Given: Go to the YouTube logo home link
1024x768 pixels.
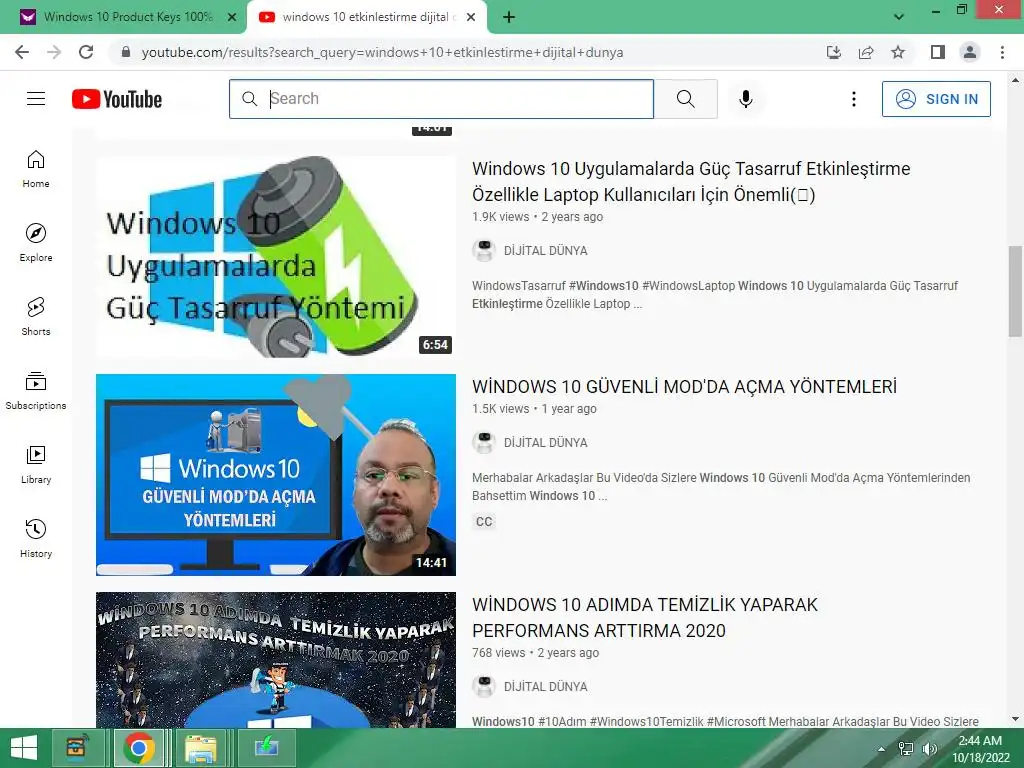Looking at the screenshot, I should (117, 99).
